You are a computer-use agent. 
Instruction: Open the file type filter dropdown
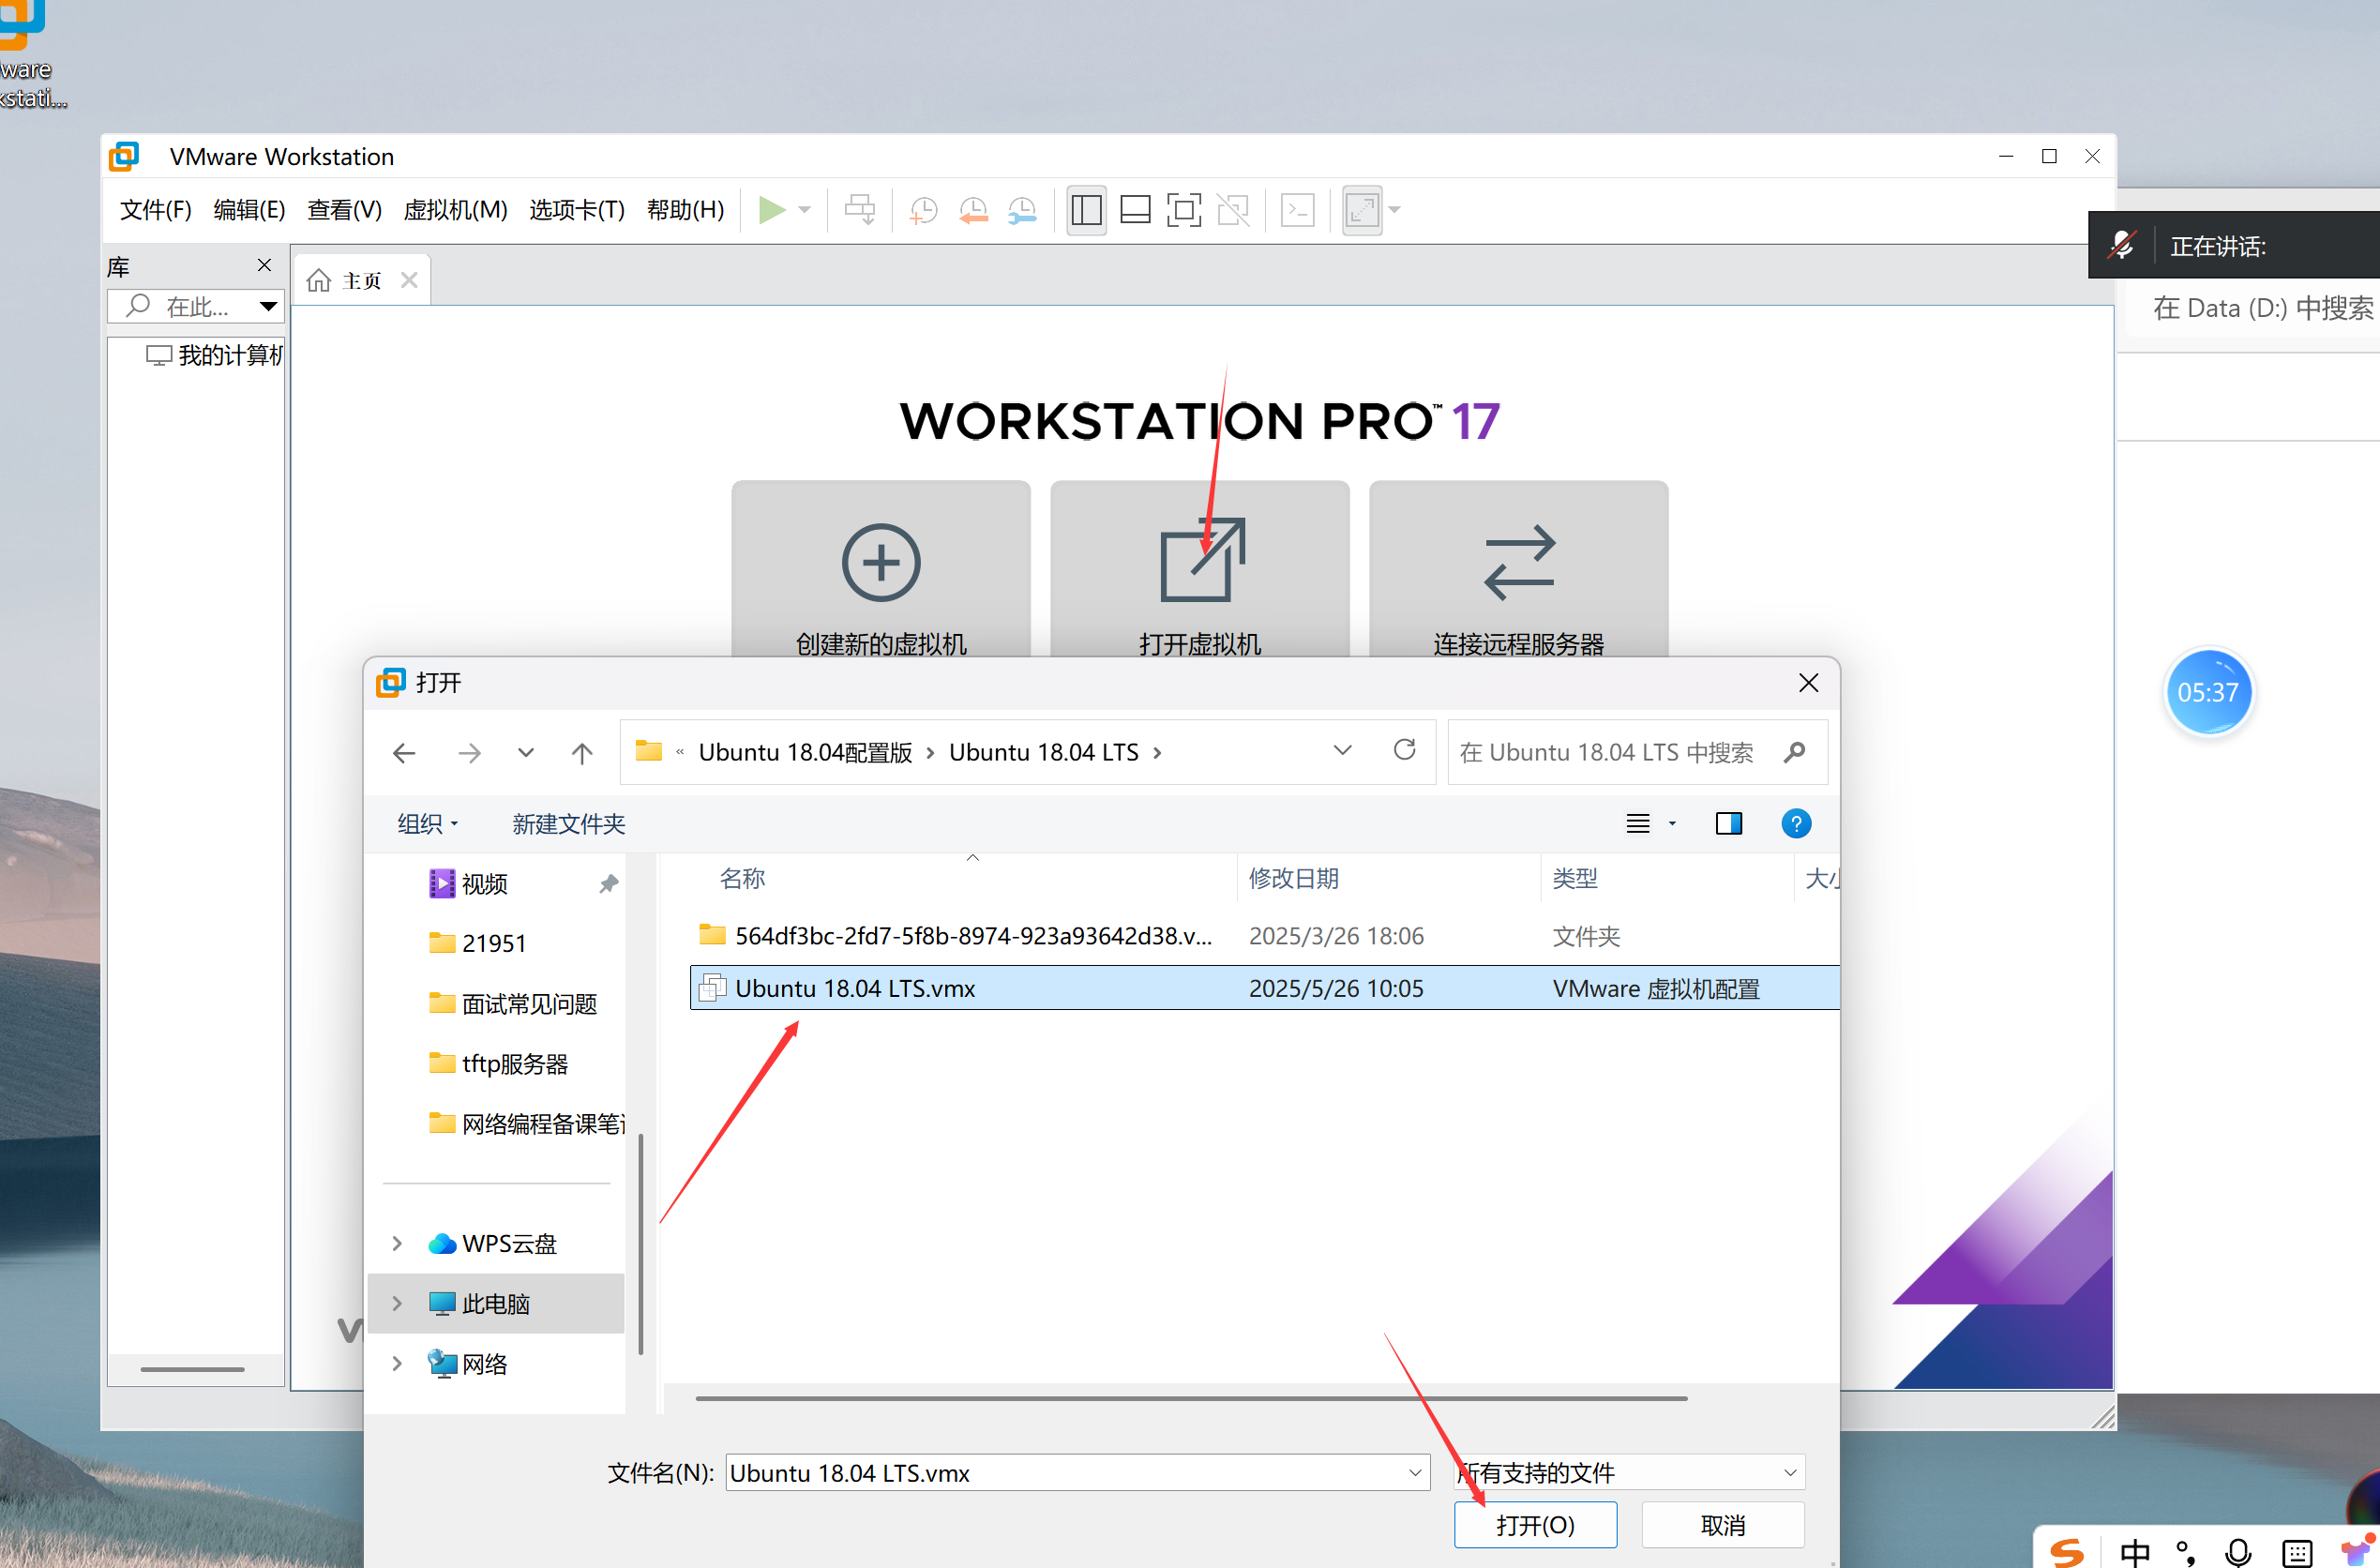point(1630,1472)
